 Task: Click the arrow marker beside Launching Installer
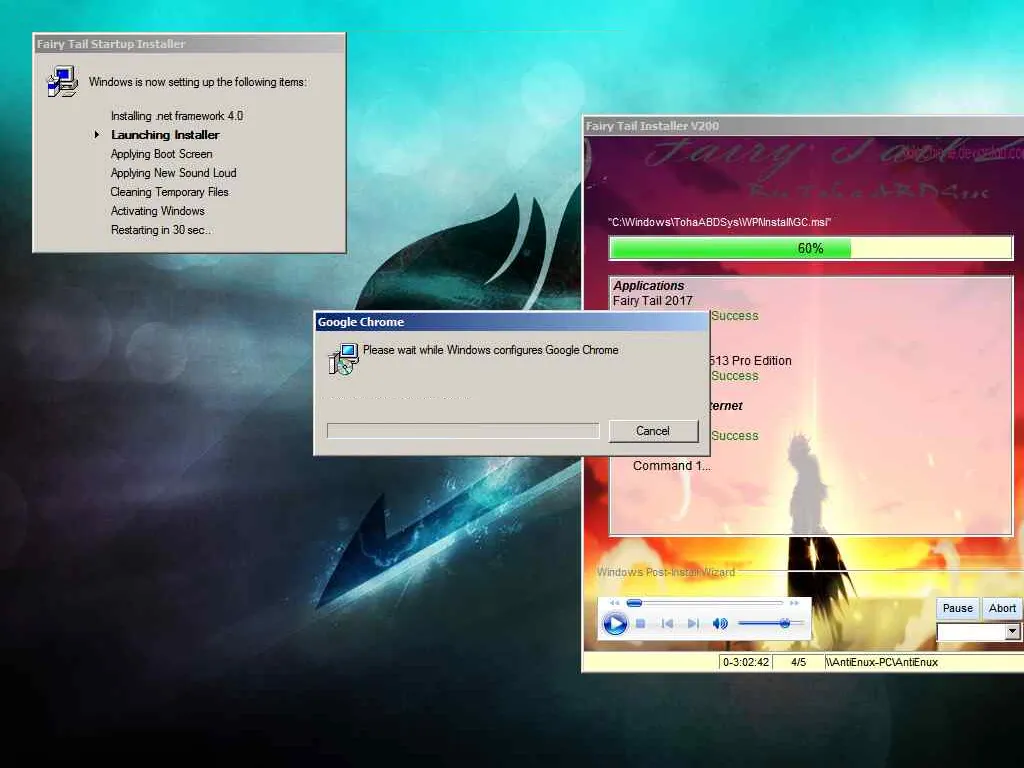[97, 135]
